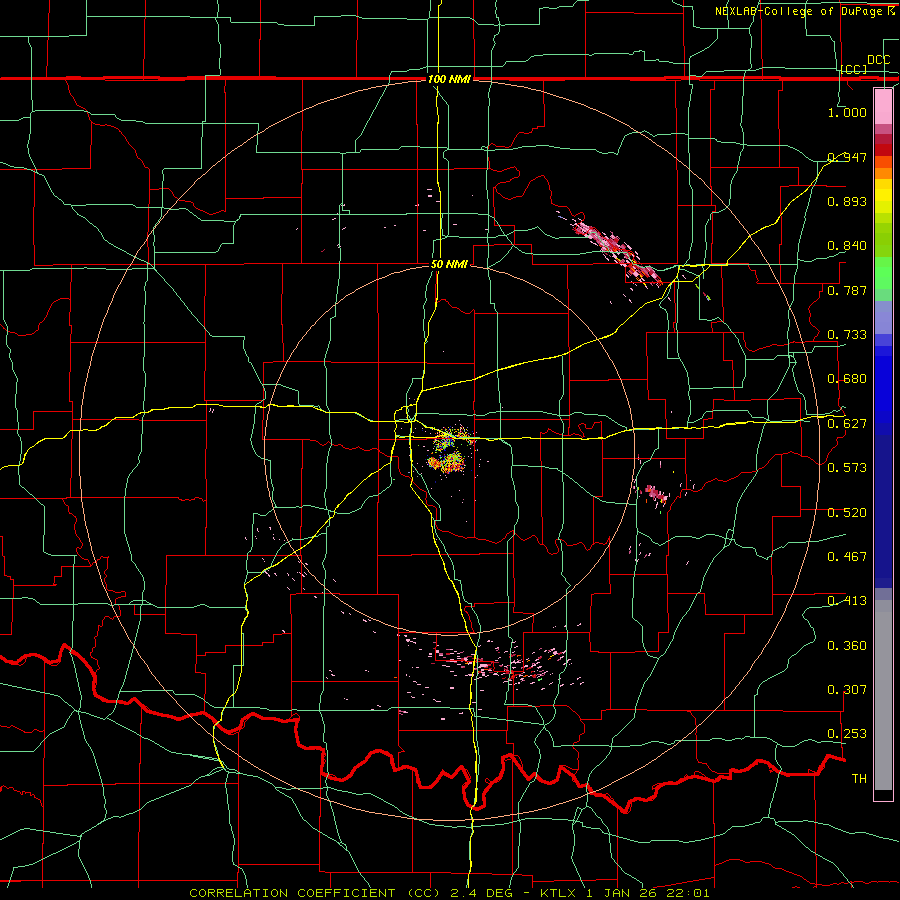The height and width of the screenshot is (900, 900).
Task: Click the 0.573 legend value
Action: click(847, 468)
